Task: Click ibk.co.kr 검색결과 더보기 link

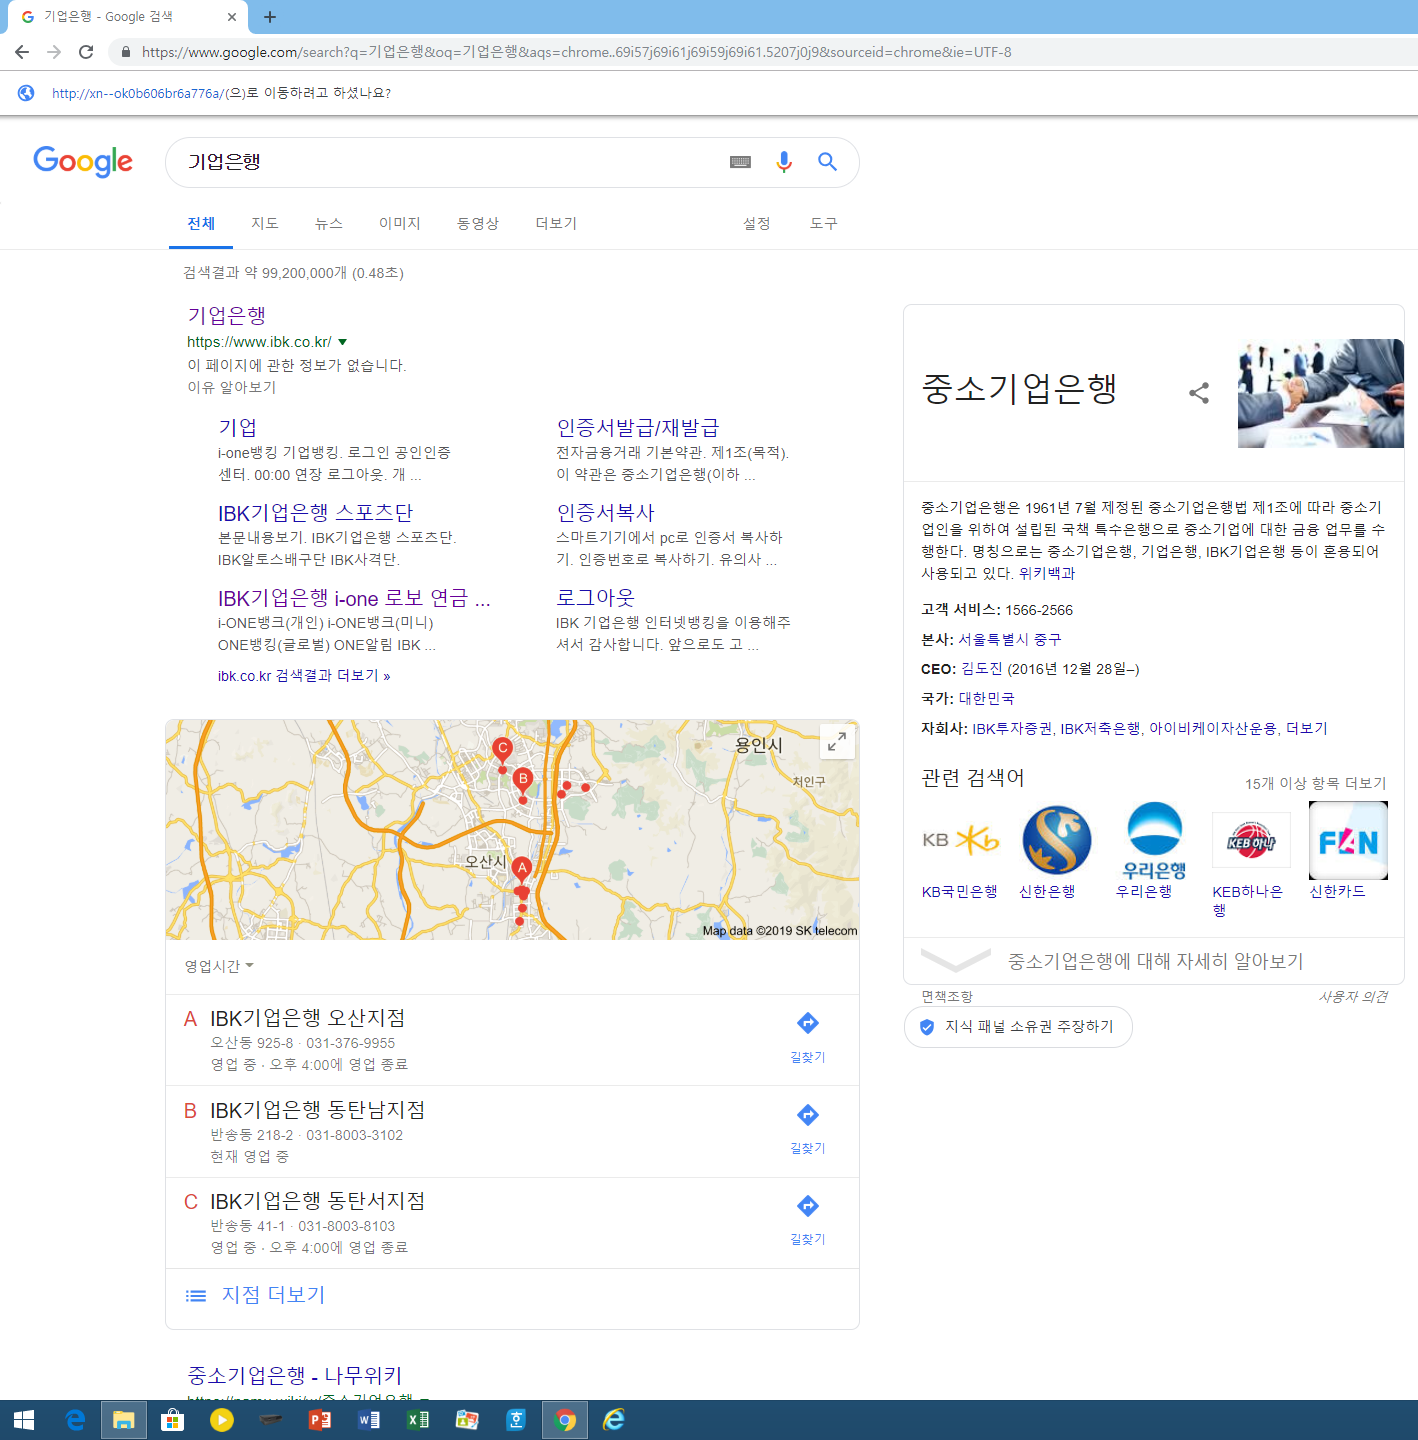Action: (x=304, y=676)
